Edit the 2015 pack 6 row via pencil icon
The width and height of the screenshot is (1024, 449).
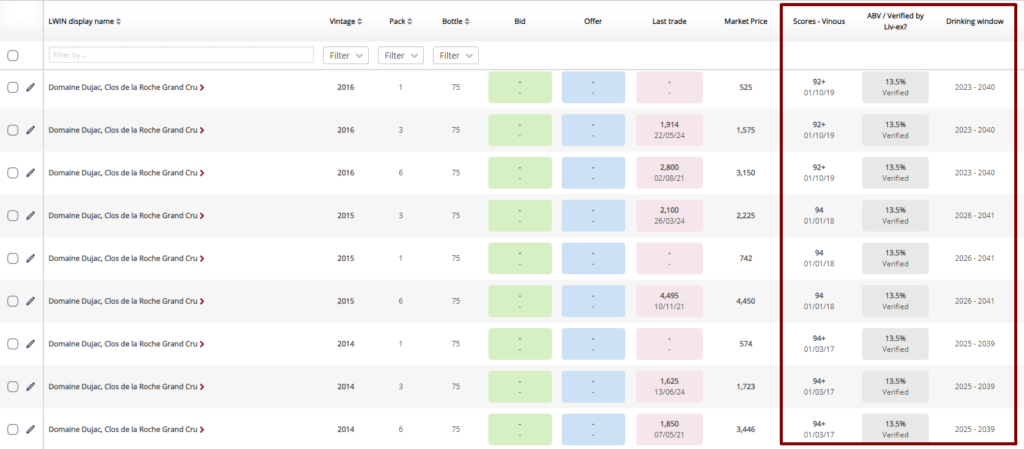(x=30, y=301)
